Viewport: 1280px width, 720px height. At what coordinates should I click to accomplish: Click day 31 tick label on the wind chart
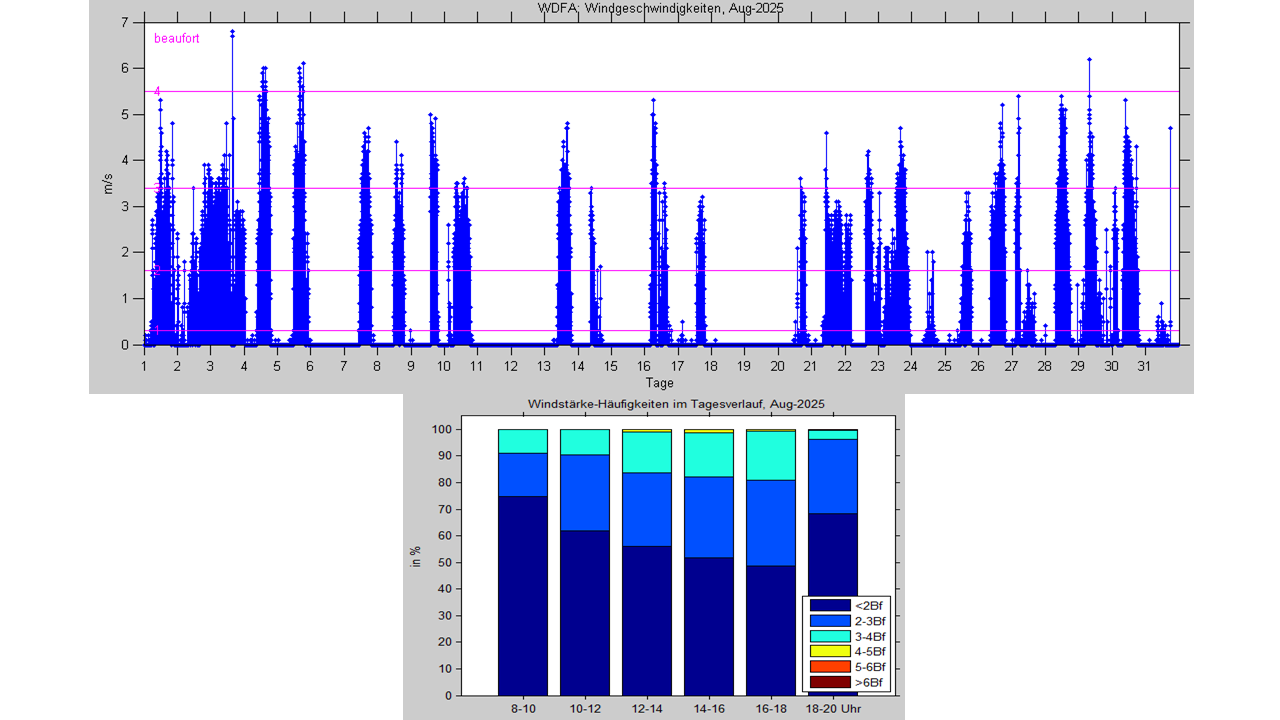coord(1145,366)
